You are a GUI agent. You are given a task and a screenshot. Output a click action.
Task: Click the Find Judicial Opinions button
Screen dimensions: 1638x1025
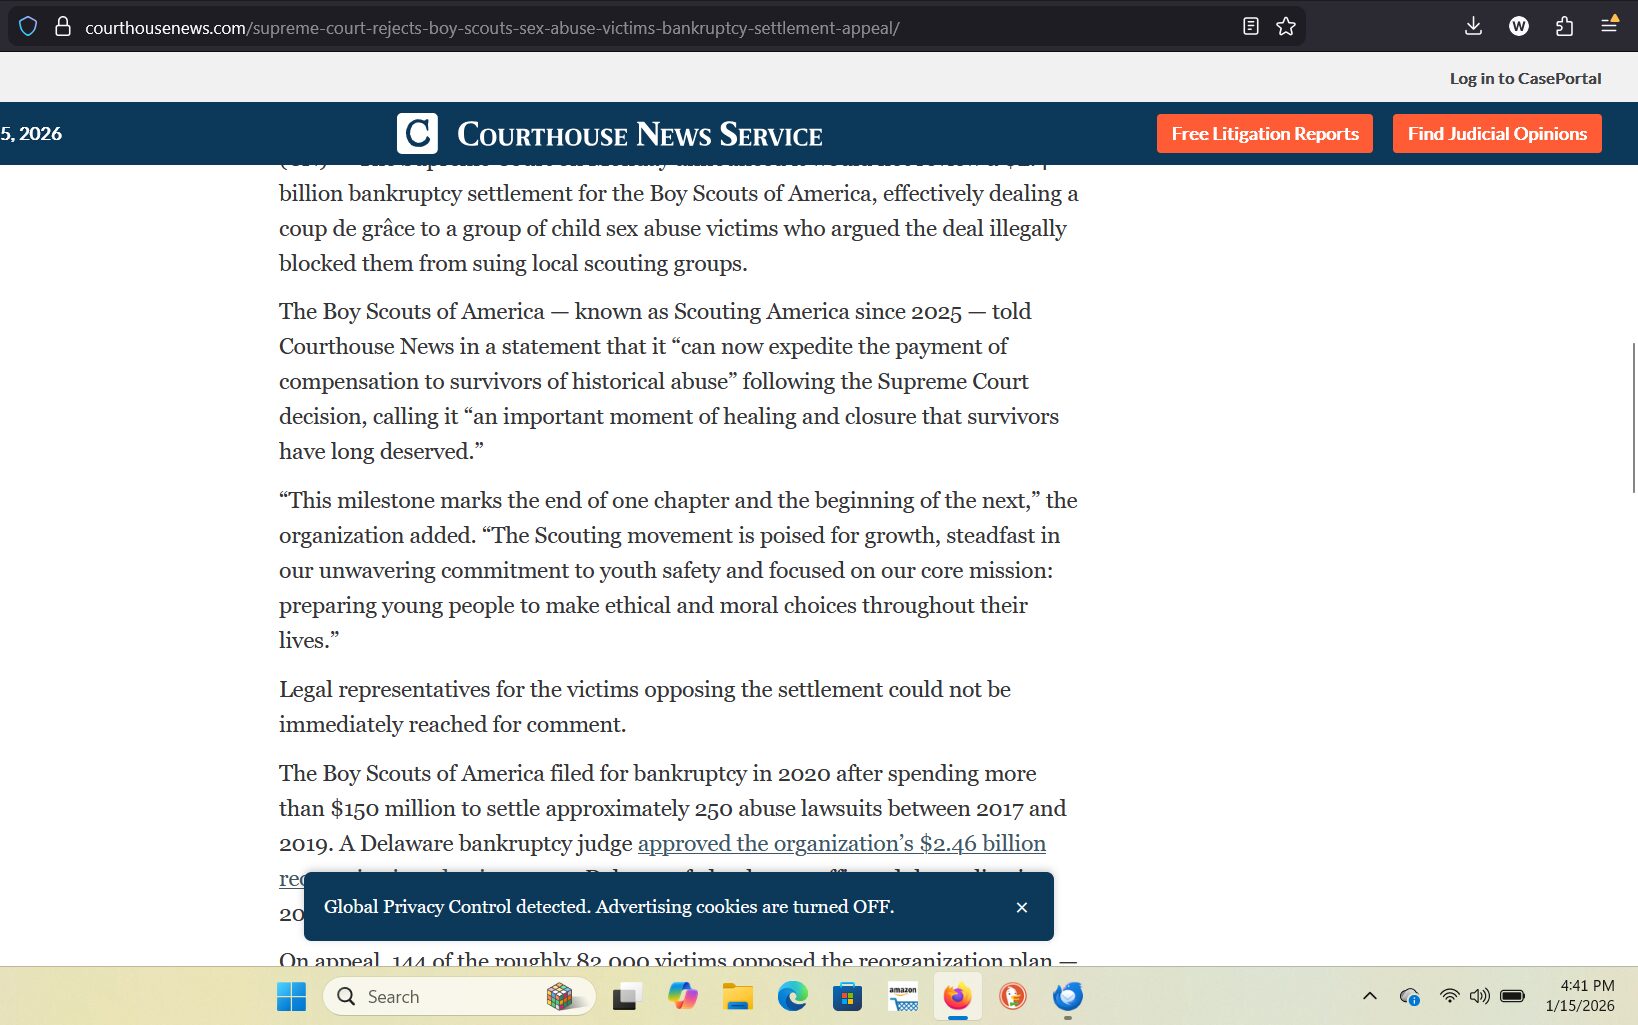coord(1497,134)
